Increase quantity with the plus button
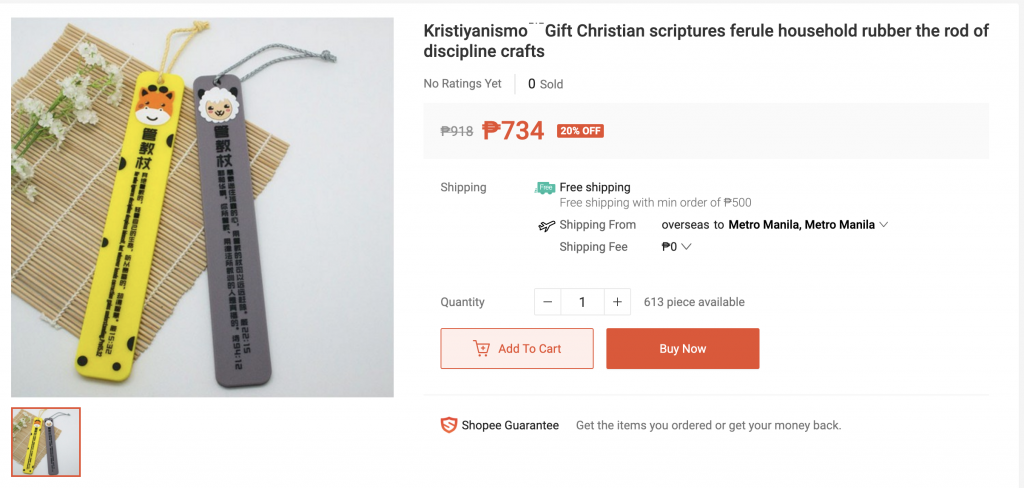 (617, 302)
